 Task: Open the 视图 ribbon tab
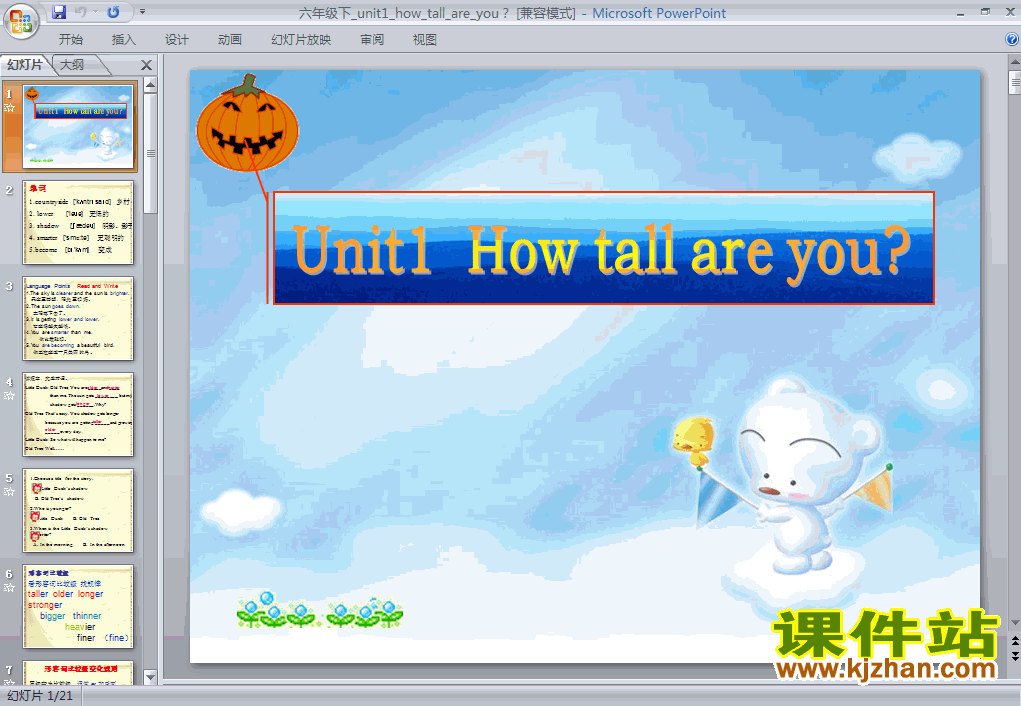click(x=425, y=40)
